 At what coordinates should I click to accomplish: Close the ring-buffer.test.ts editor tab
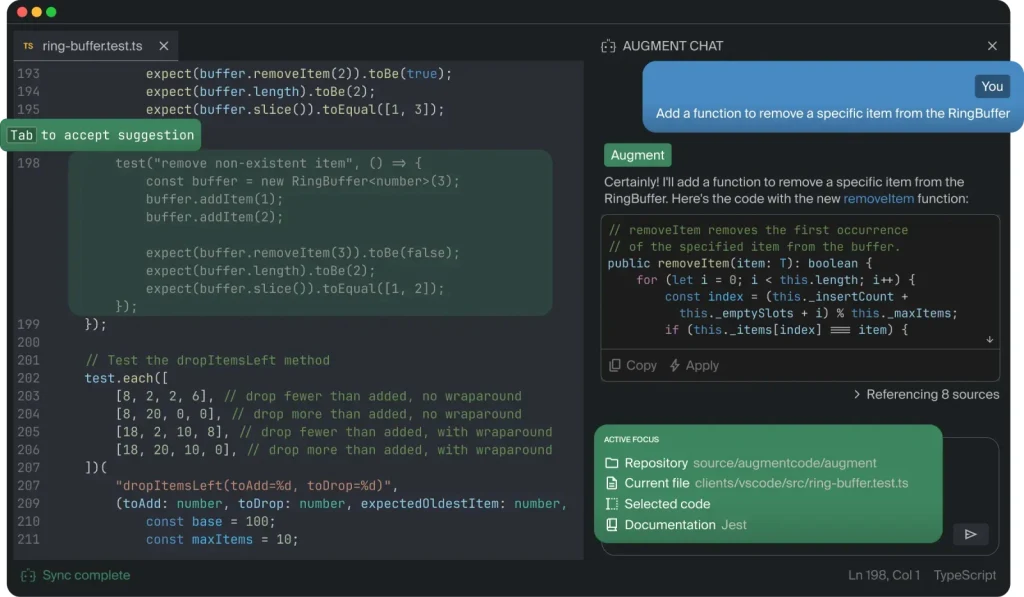click(164, 46)
